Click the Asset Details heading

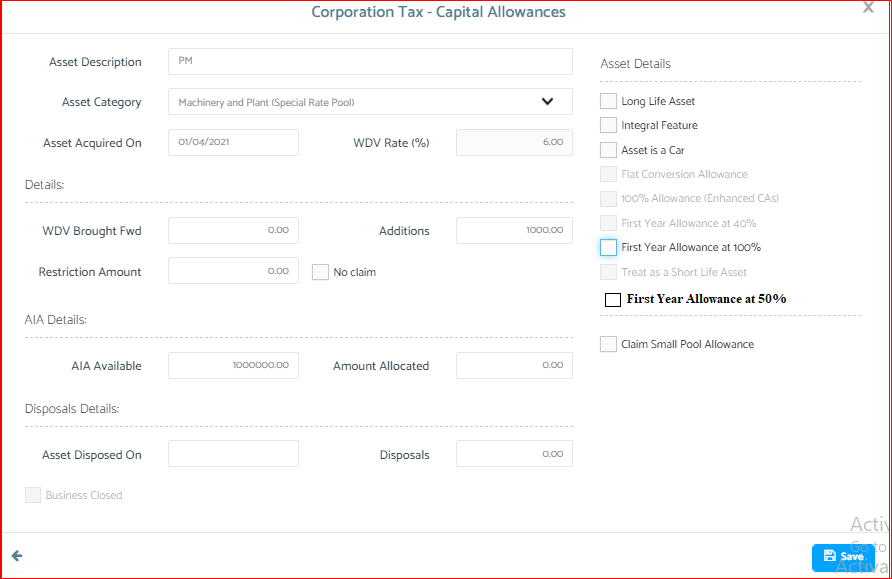(x=635, y=64)
